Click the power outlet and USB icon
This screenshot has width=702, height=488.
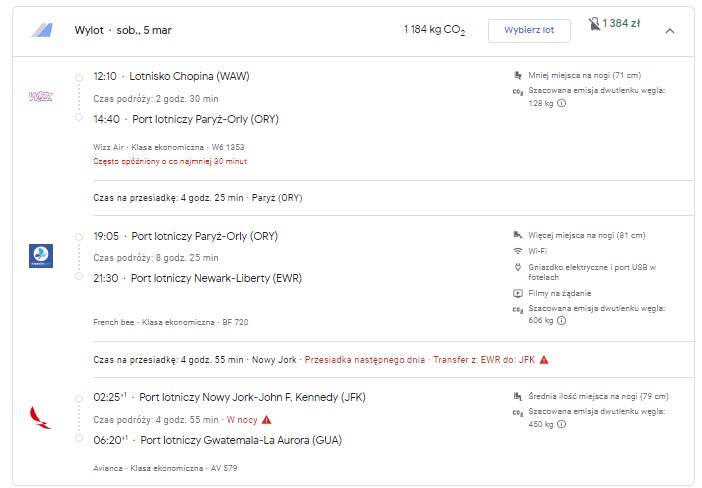518,267
